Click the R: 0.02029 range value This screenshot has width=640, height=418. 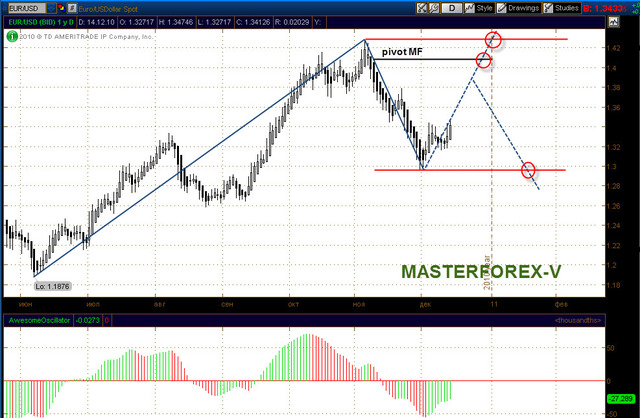[x=292, y=22]
